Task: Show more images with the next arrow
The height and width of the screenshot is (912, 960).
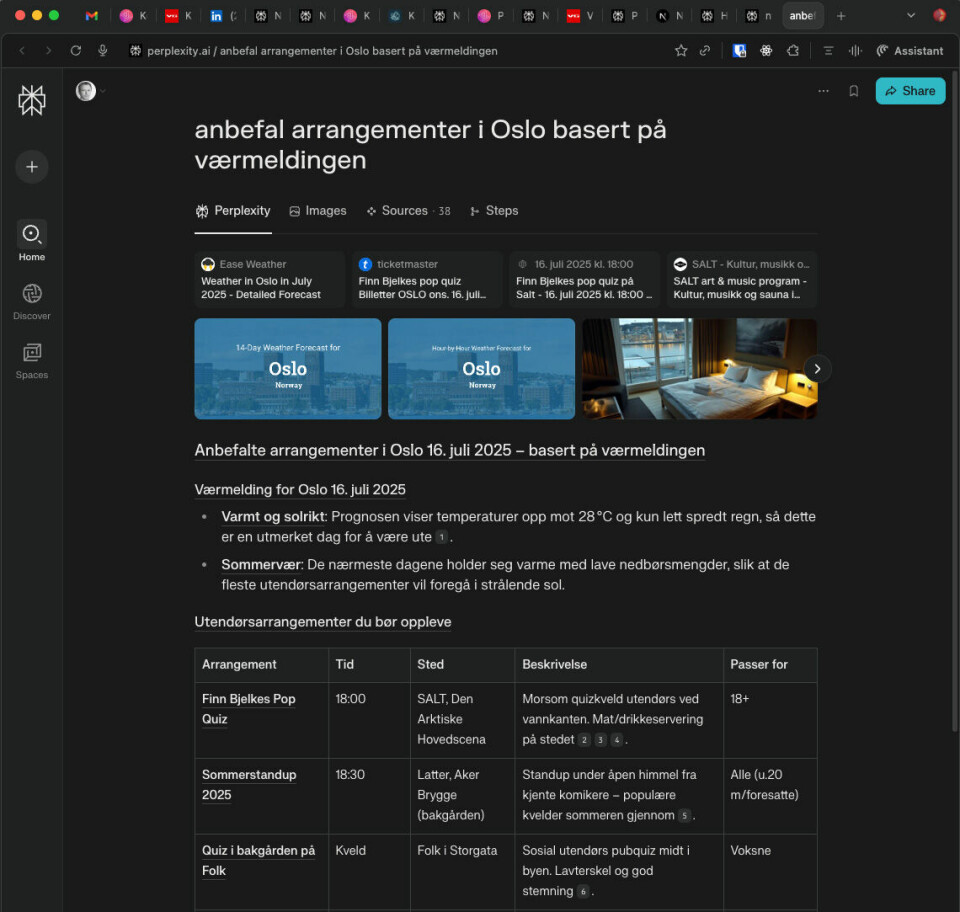Action: click(x=817, y=368)
